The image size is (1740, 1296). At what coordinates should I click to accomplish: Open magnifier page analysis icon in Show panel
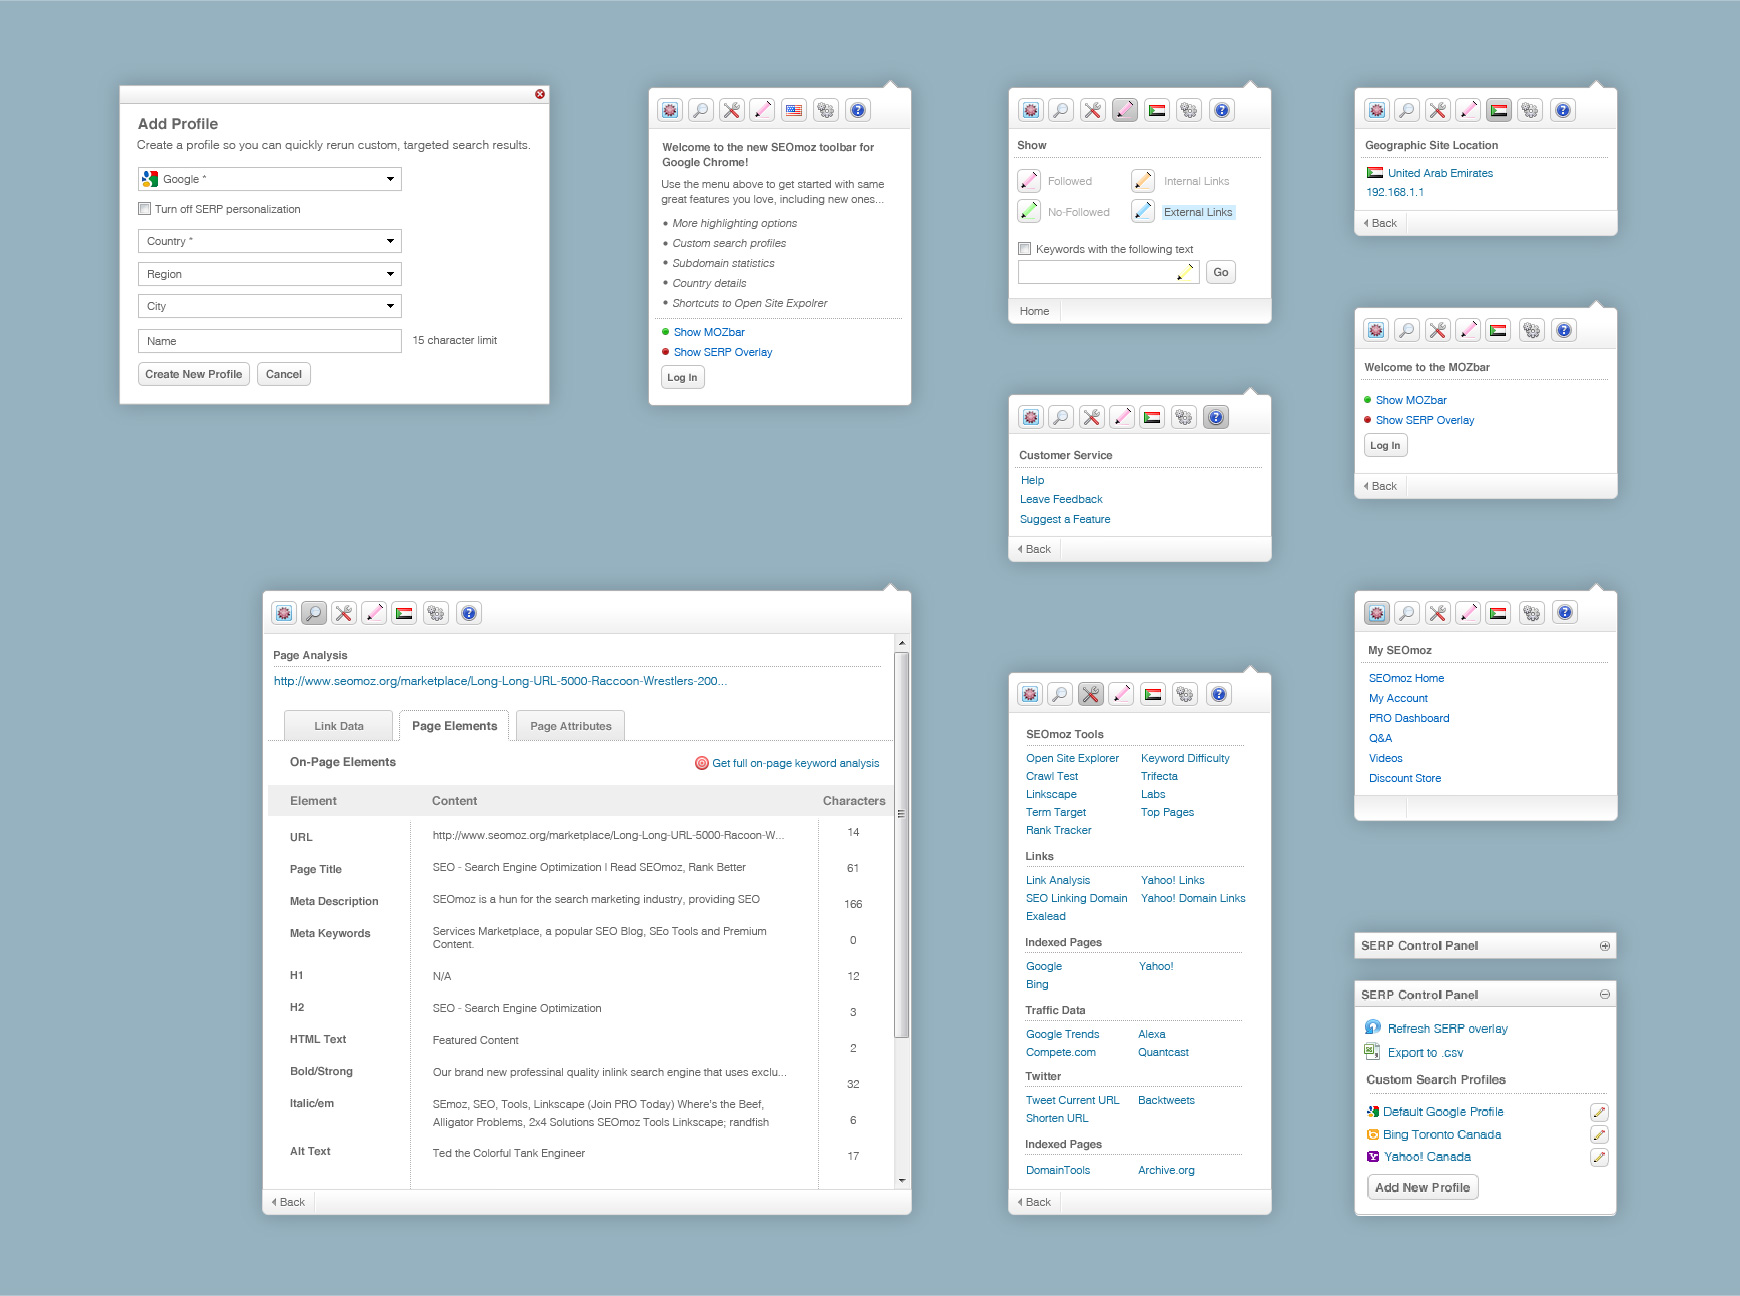coord(1061,110)
